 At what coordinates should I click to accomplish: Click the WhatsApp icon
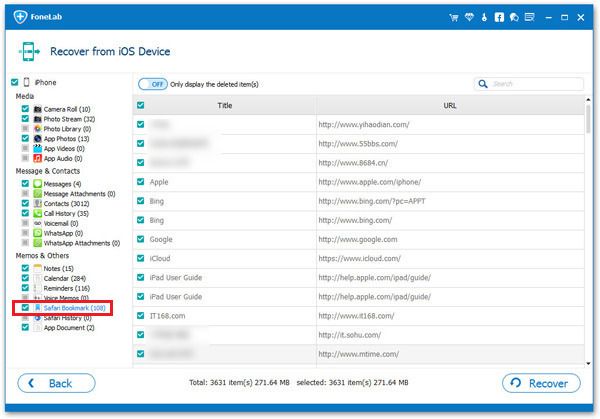pyautogui.click(x=38, y=233)
